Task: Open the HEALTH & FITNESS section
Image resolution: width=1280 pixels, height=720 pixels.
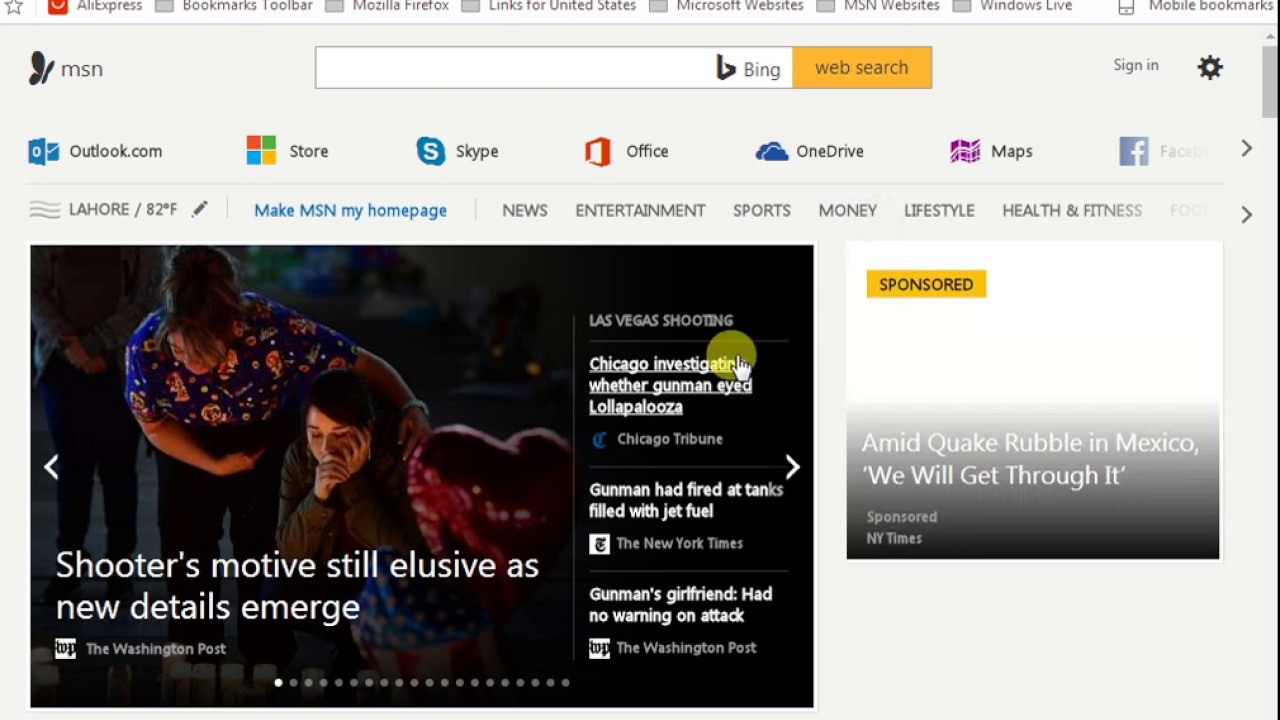Action: pos(1072,210)
